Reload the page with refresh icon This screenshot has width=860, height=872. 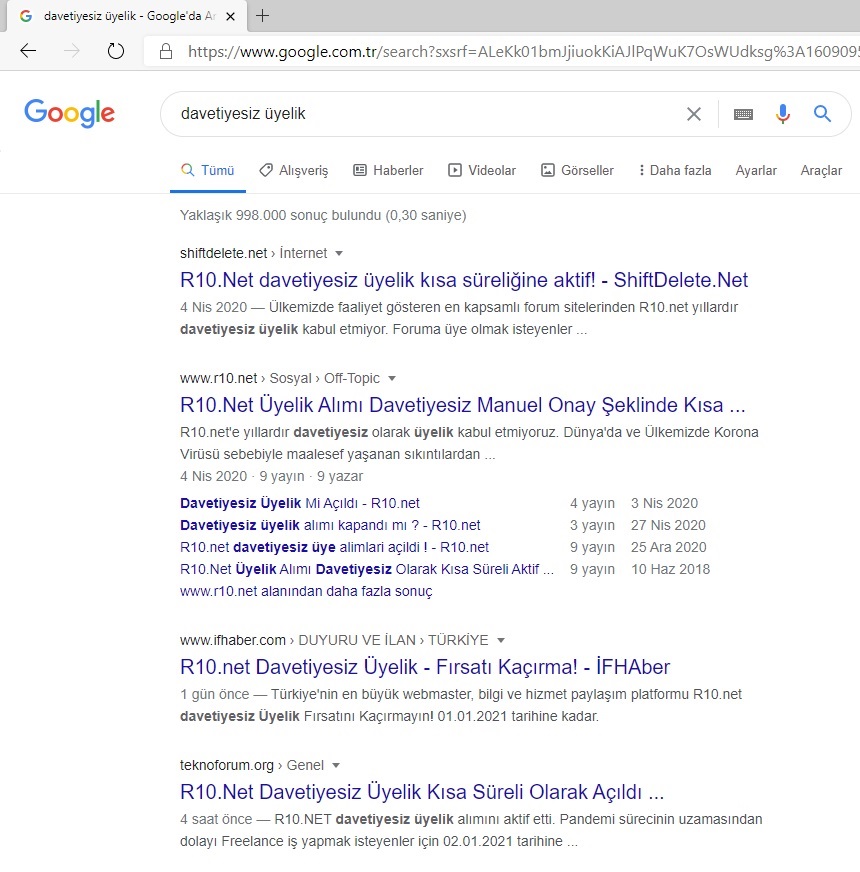[116, 51]
